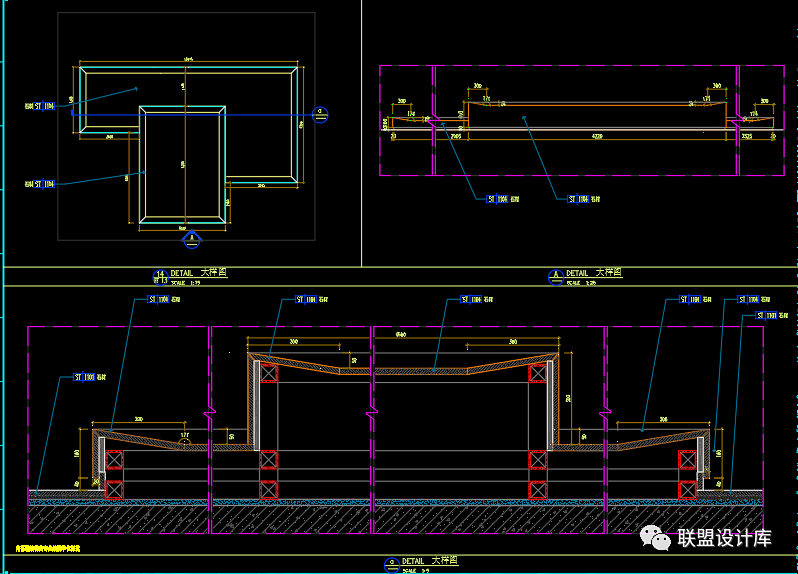
Task: Select the 联盟设计库 watermark text
Action: coord(724,538)
